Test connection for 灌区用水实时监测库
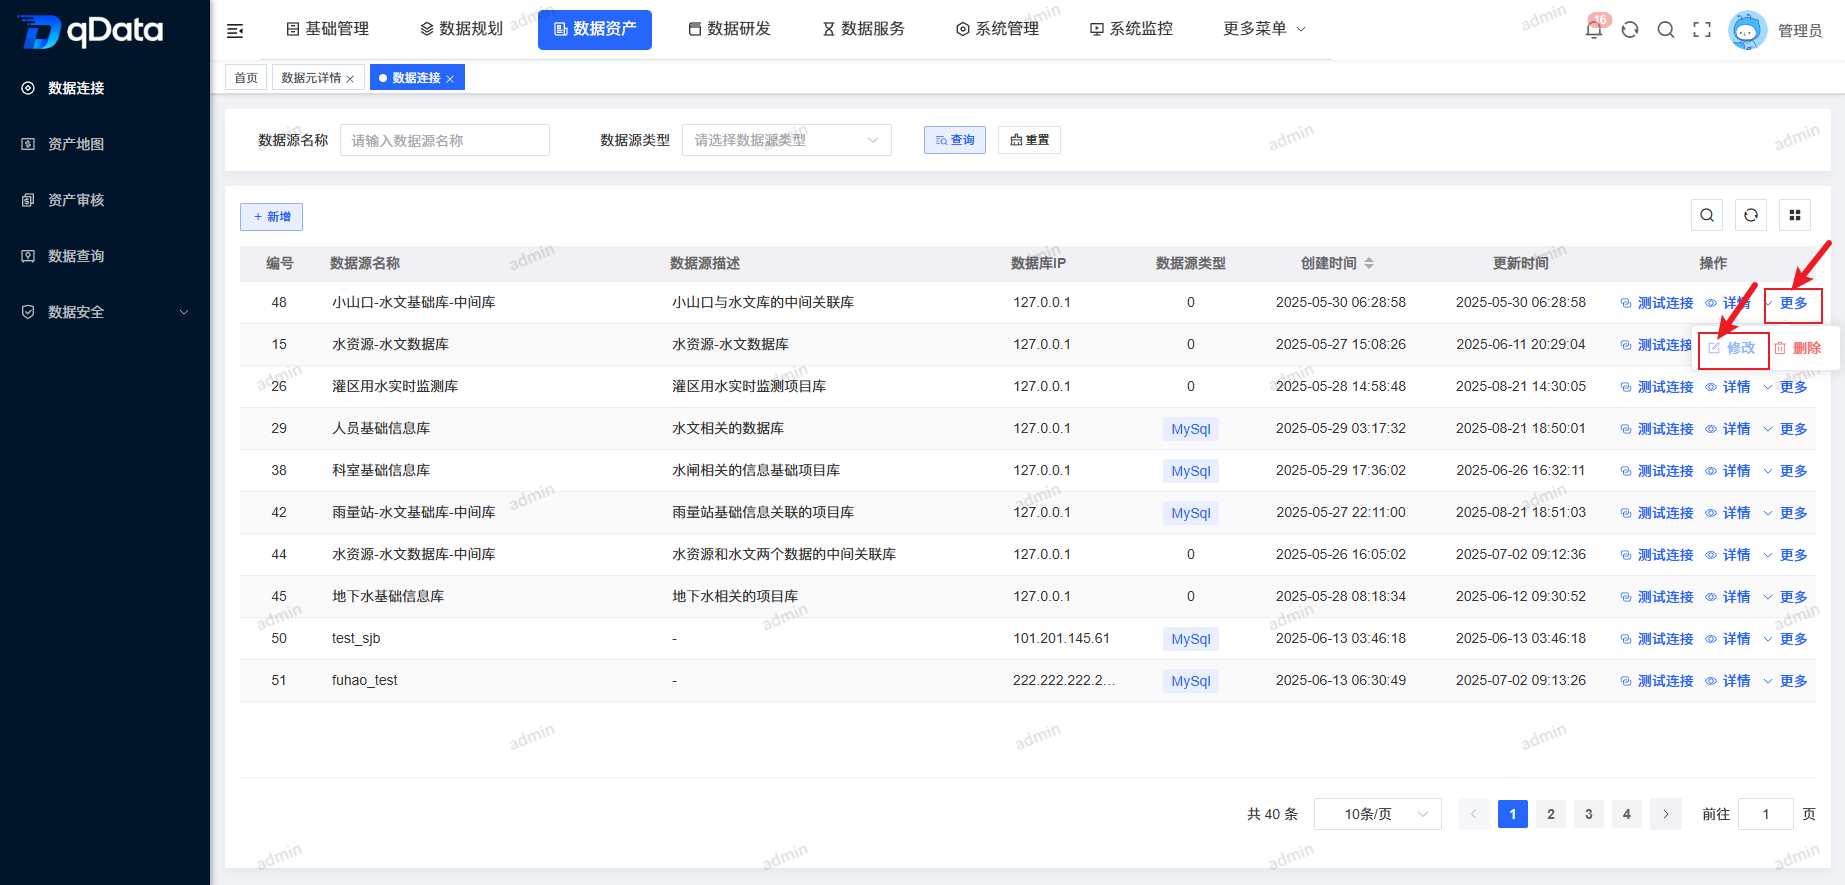This screenshot has width=1845, height=885. pyautogui.click(x=1657, y=387)
